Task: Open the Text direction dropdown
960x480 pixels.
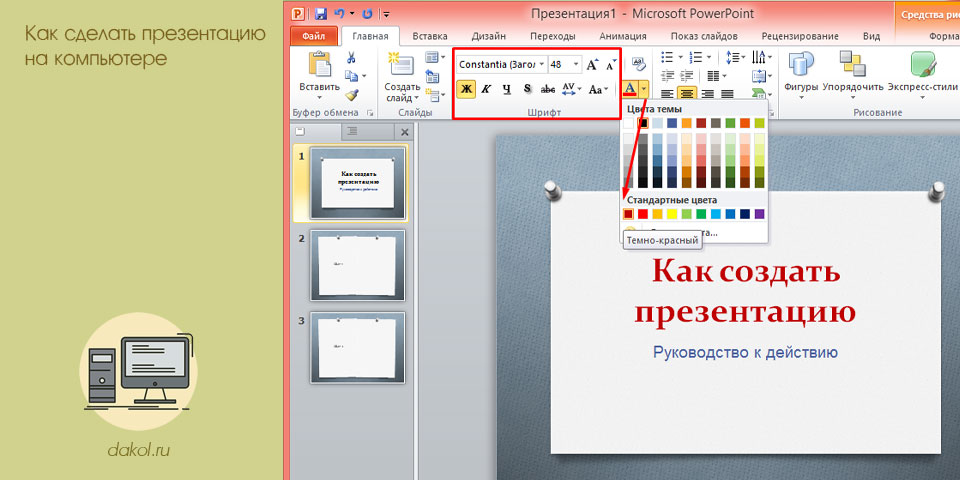Action: (762, 58)
